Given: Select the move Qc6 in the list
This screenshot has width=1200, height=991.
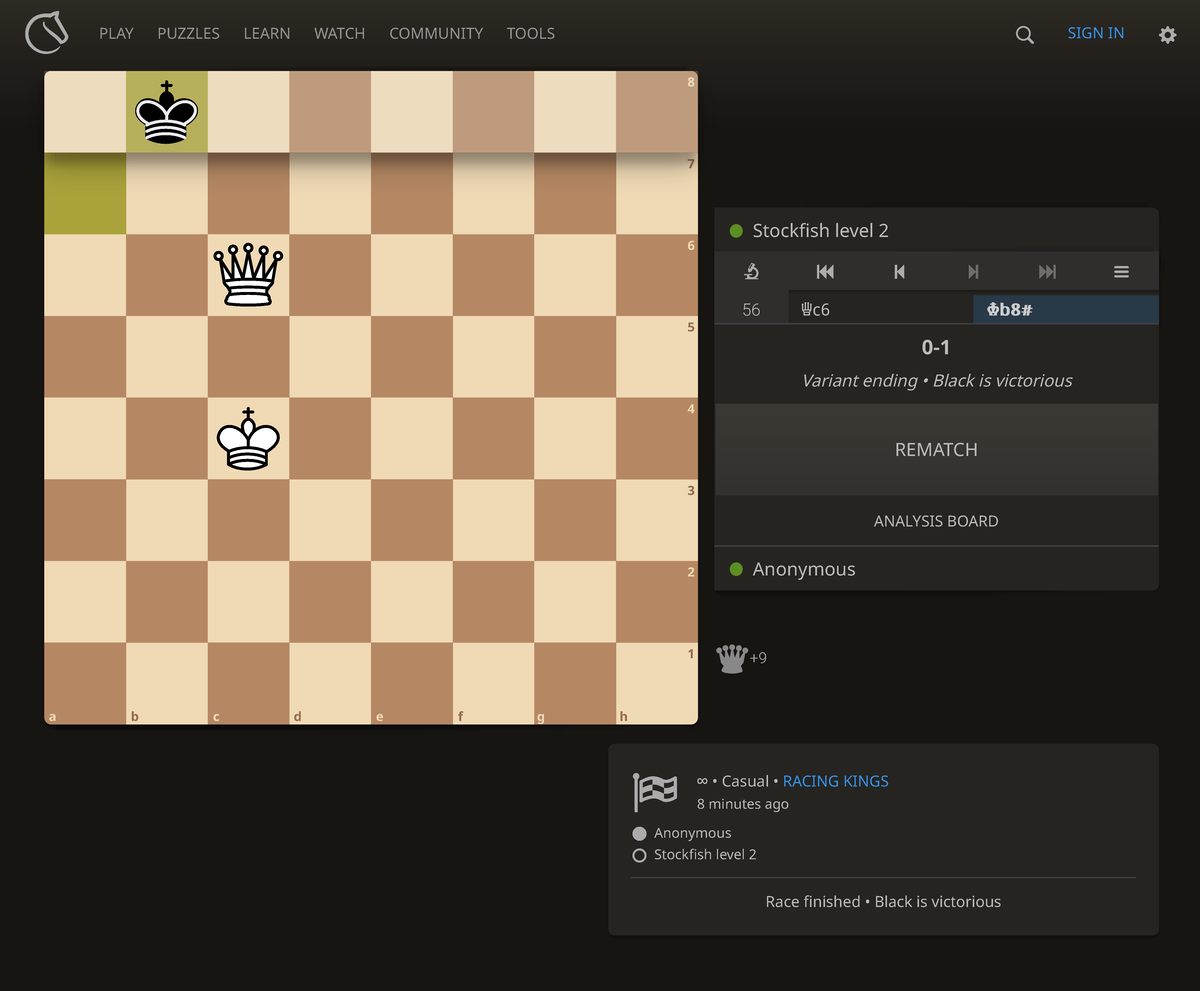Looking at the screenshot, I should pos(815,309).
